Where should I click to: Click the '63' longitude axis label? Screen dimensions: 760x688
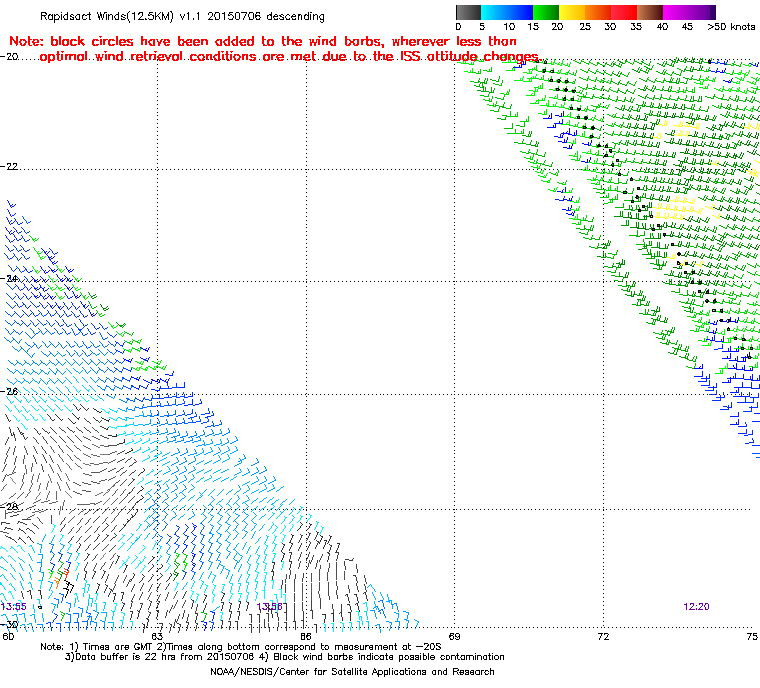point(157,637)
